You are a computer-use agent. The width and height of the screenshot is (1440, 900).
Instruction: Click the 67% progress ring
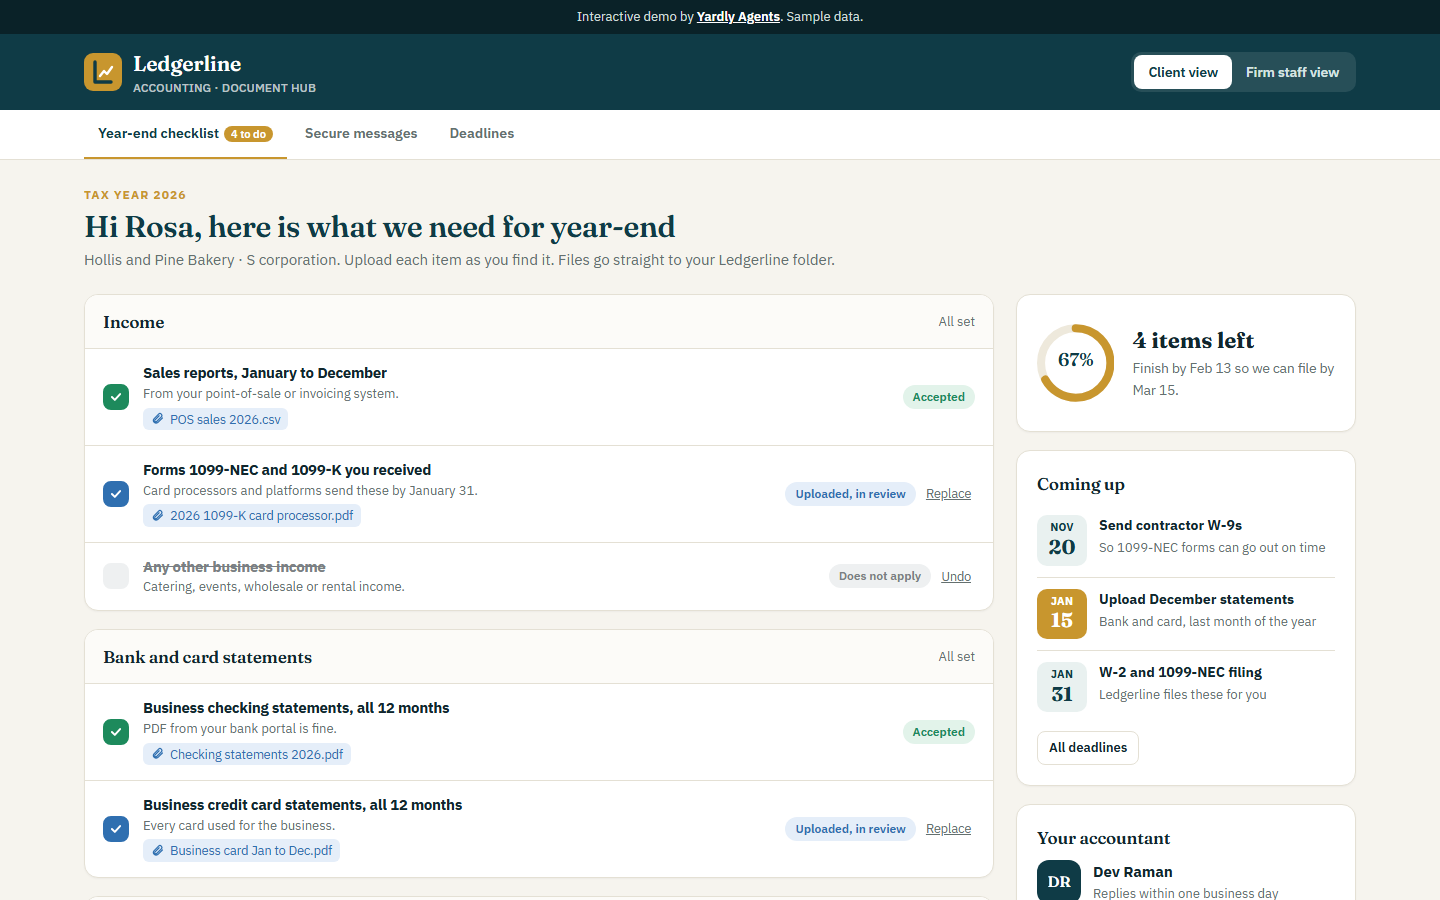tap(1075, 362)
